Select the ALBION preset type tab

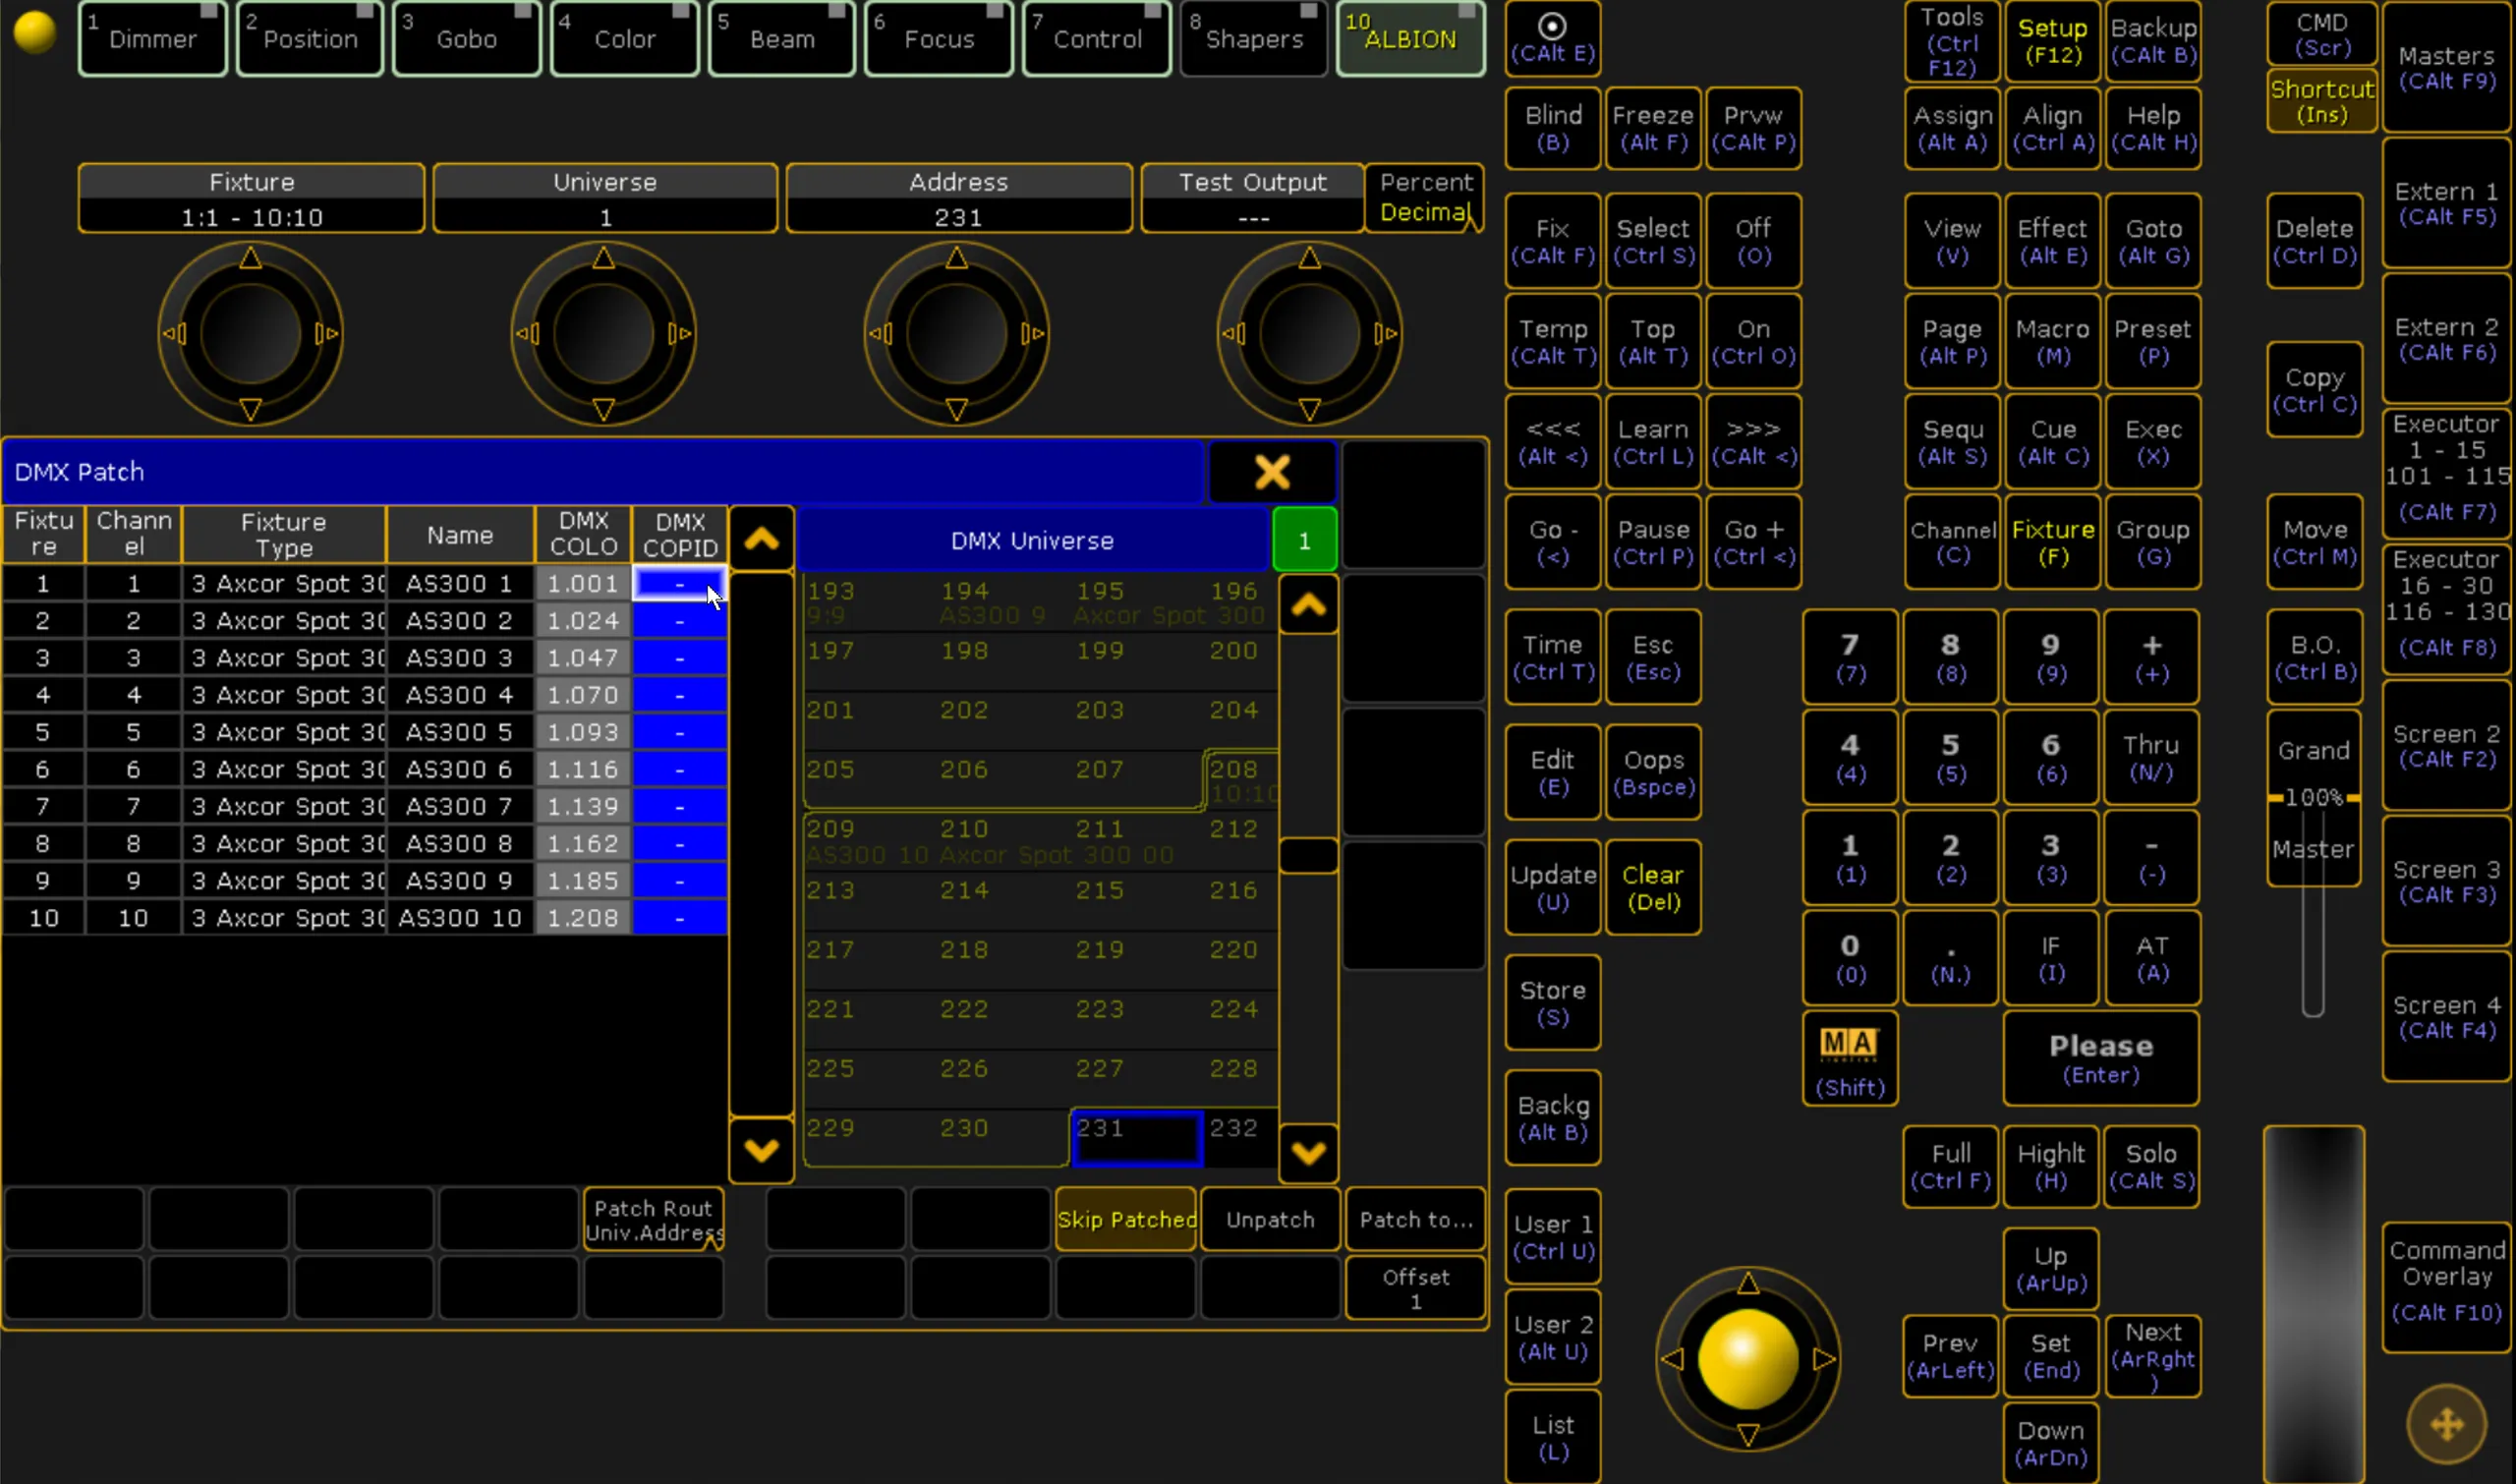tap(1410, 38)
